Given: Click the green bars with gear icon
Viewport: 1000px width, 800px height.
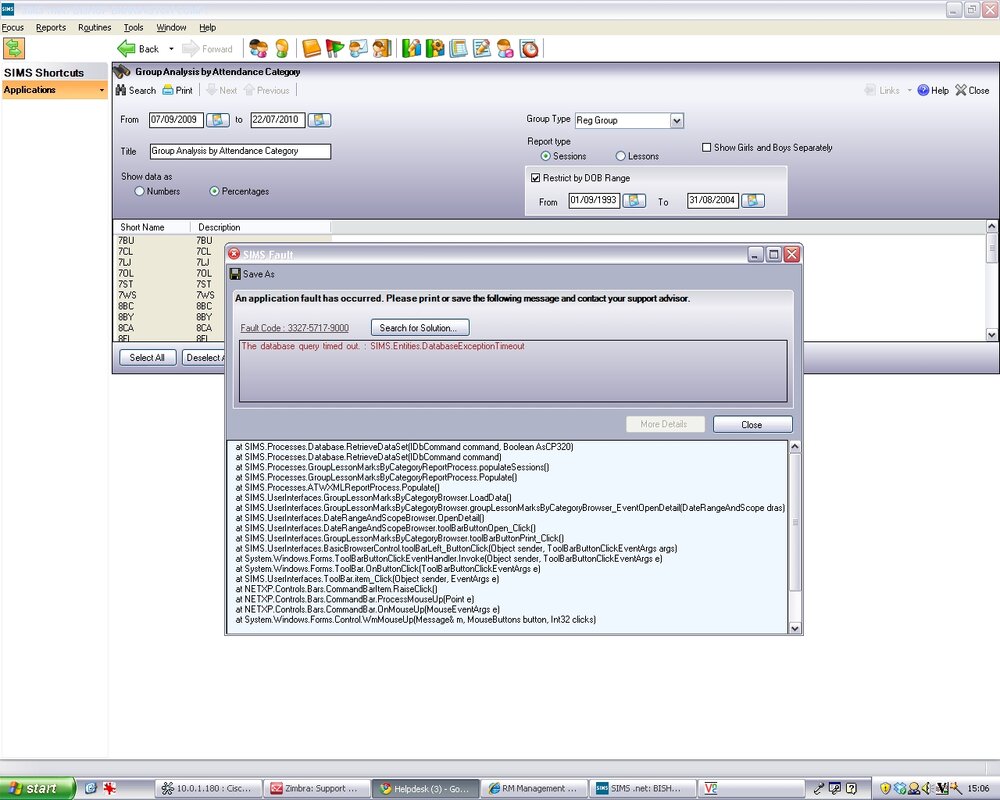Looking at the screenshot, I should pyautogui.click(x=435, y=48).
